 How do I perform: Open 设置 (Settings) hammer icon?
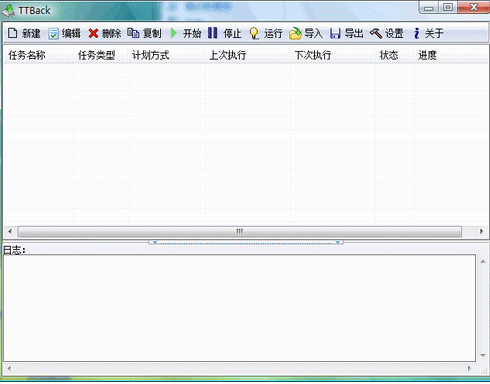point(376,33)
